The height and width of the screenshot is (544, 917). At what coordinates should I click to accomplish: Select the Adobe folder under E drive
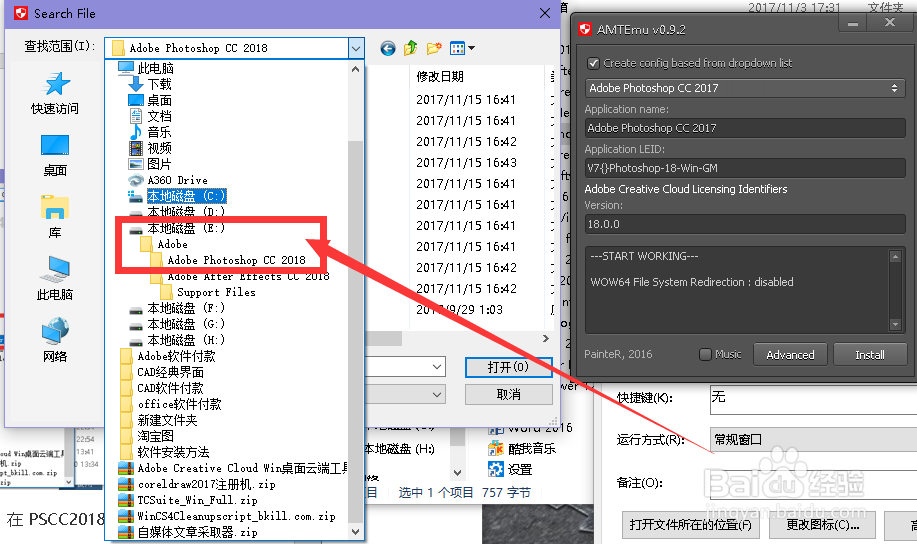(164, 244)
